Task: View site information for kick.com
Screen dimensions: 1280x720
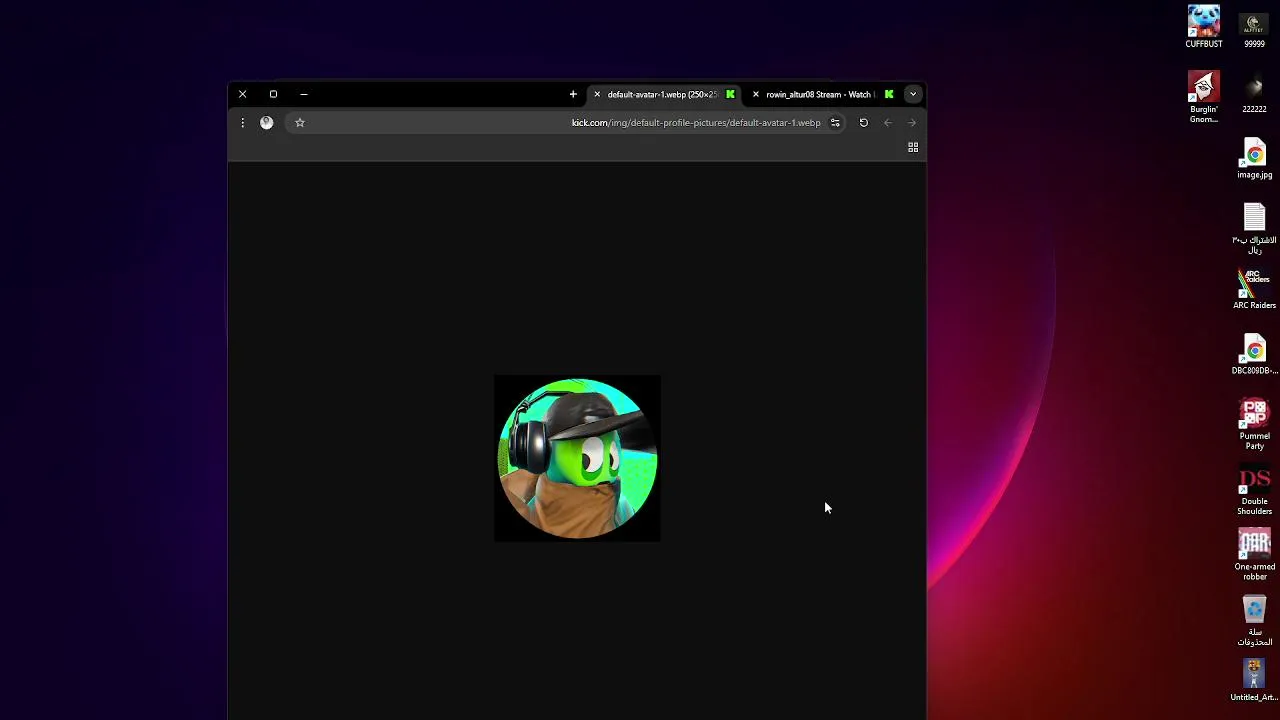Action: (835, 122)
